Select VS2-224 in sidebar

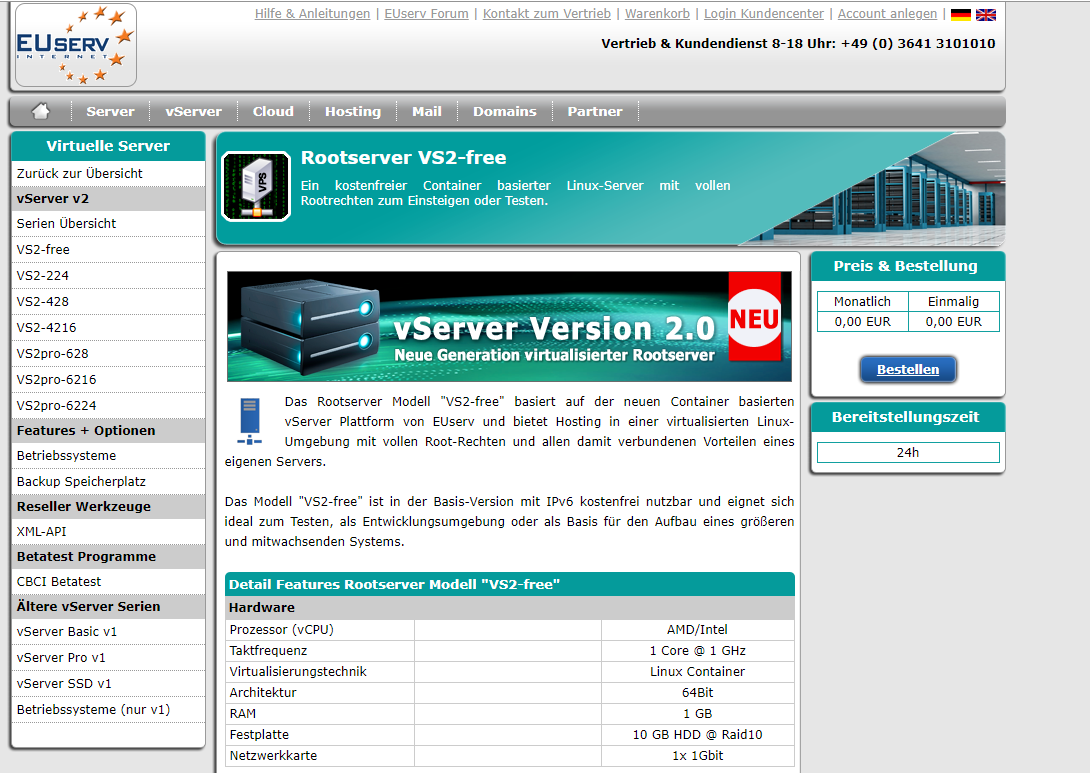[x=108, y=275]
